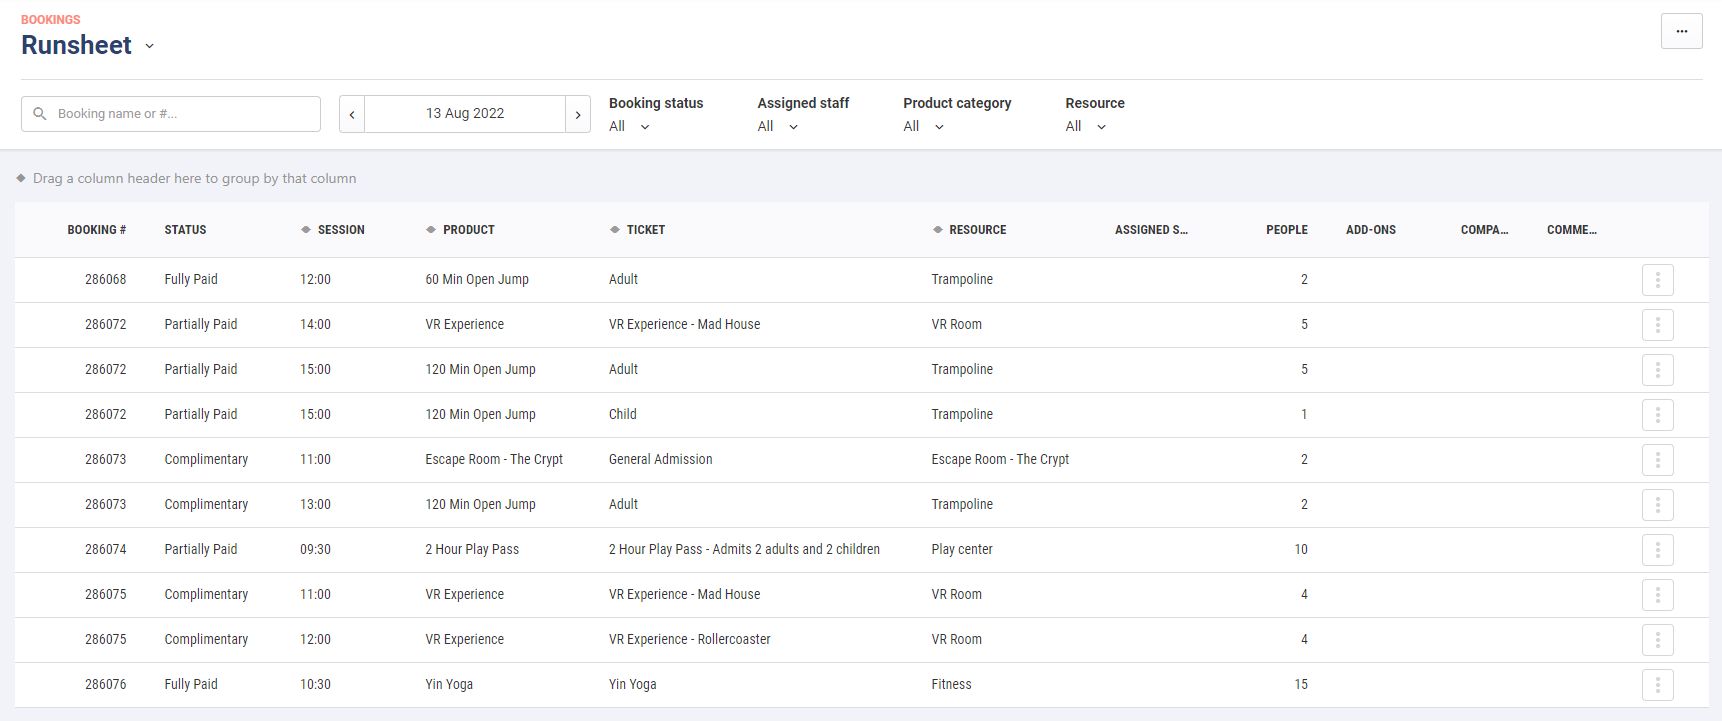Expand the Runsheet title dropdown chevron

(x=150, y=46)
